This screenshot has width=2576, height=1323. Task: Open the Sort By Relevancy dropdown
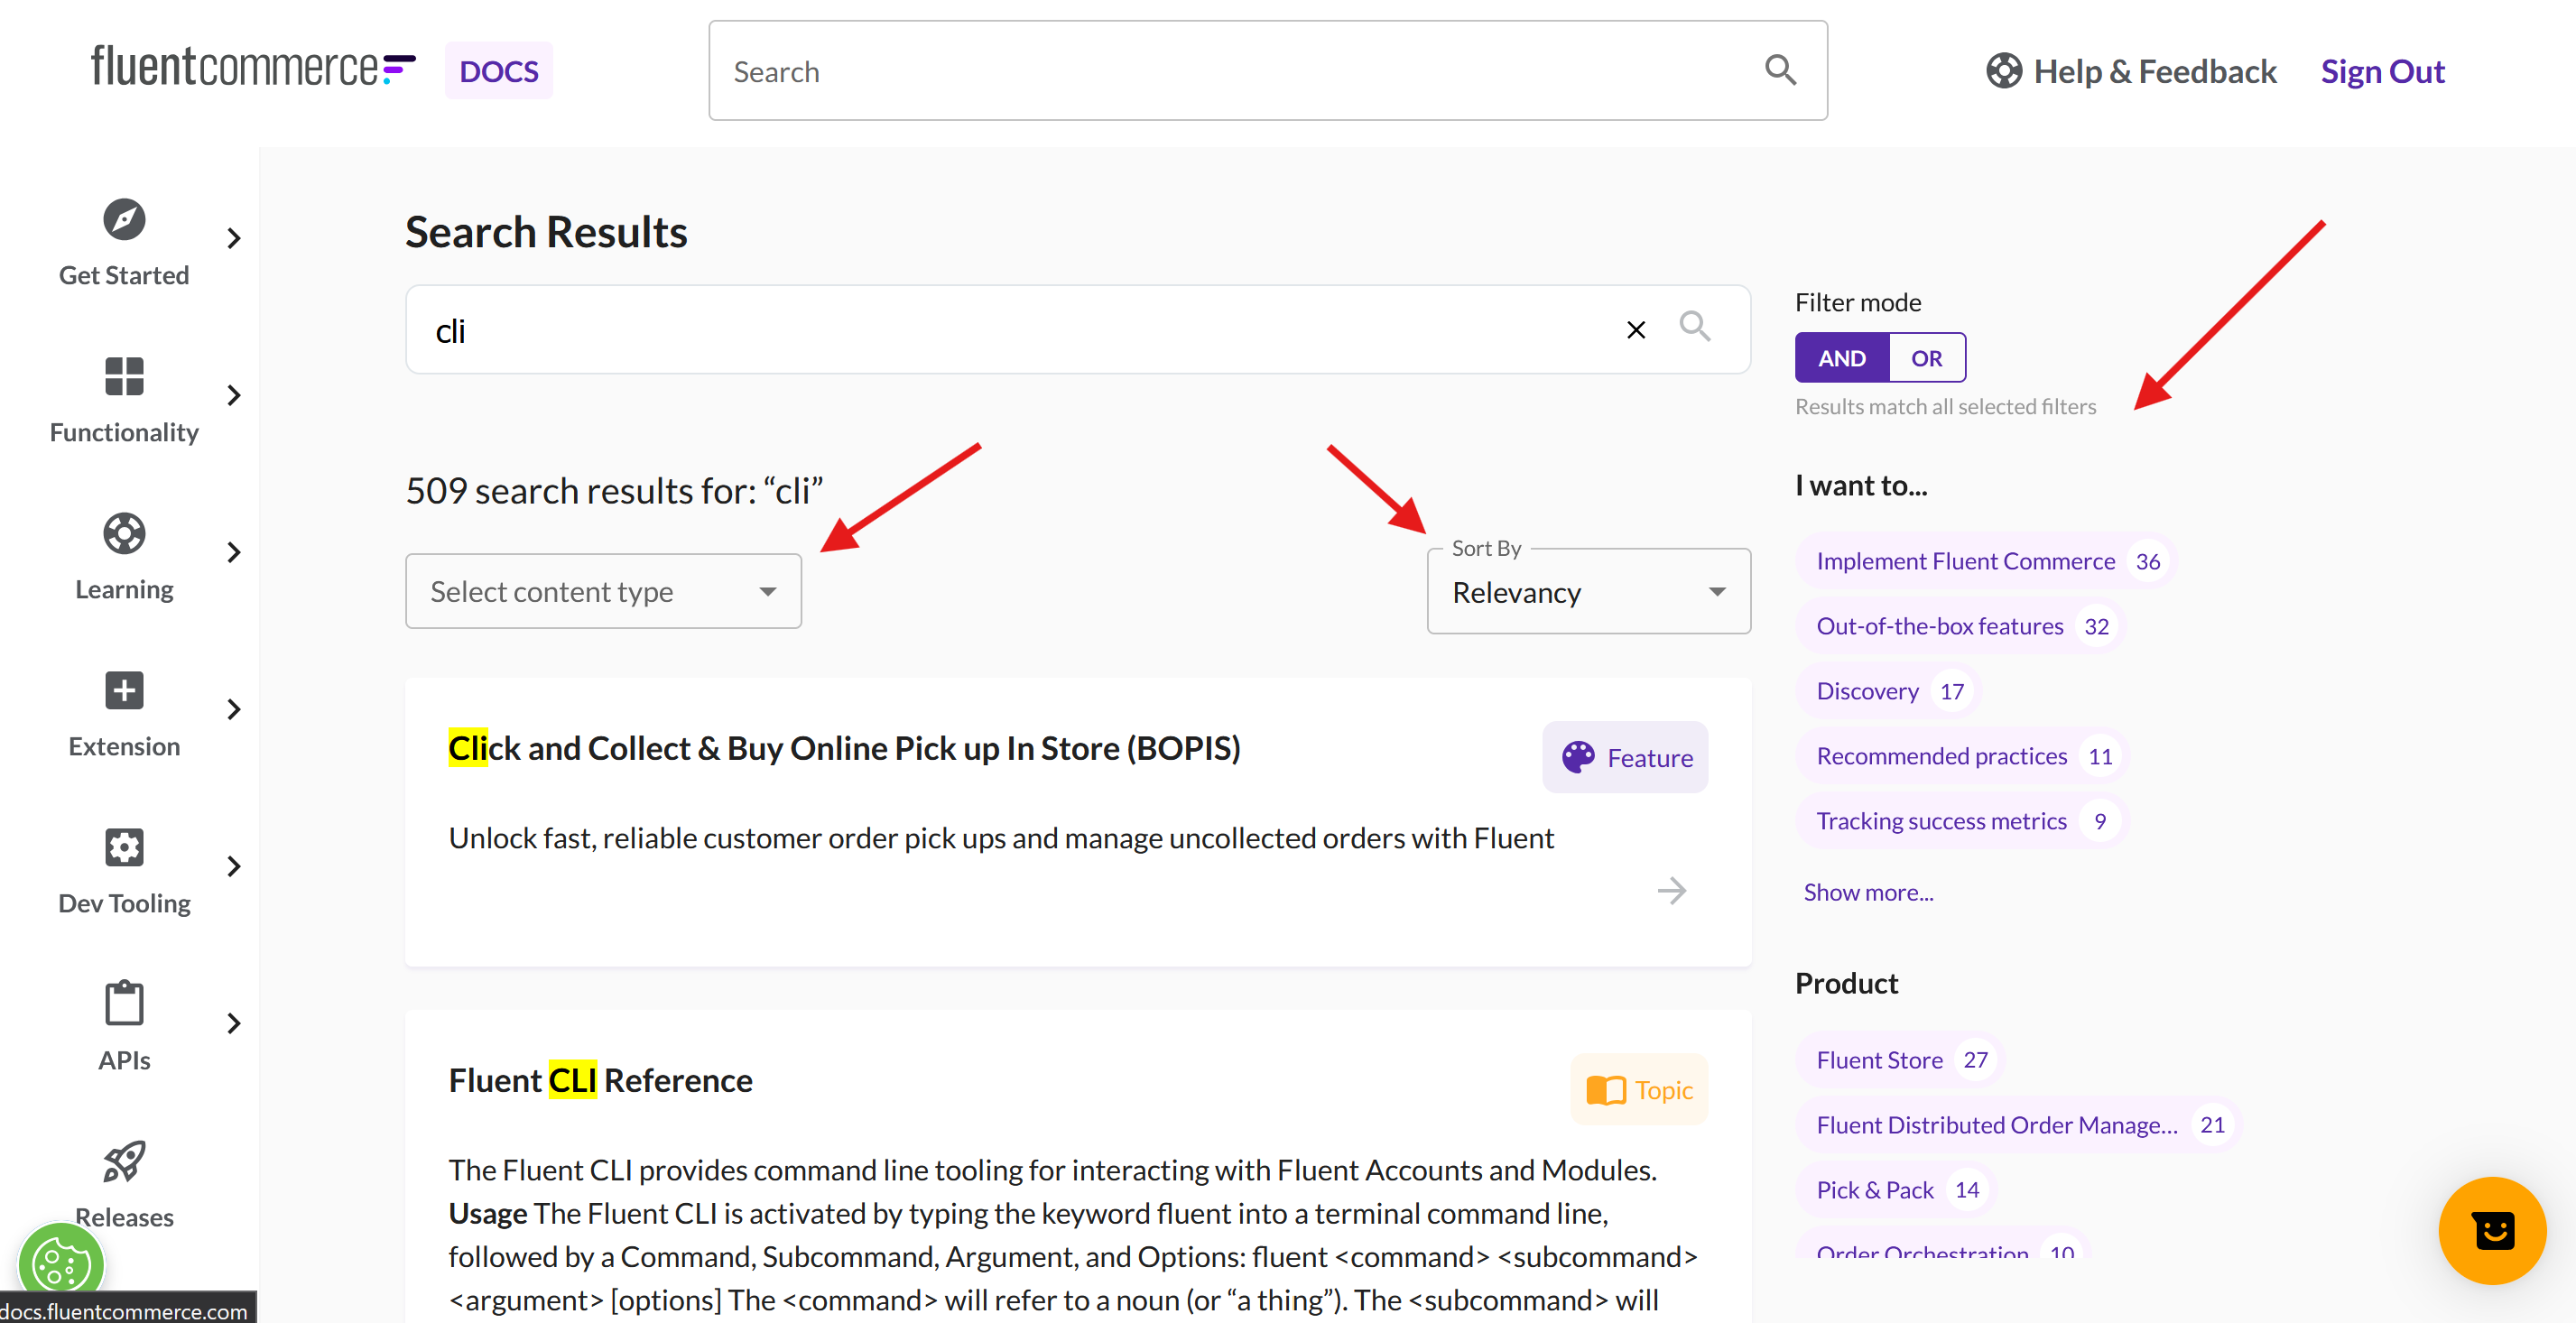1588,591
